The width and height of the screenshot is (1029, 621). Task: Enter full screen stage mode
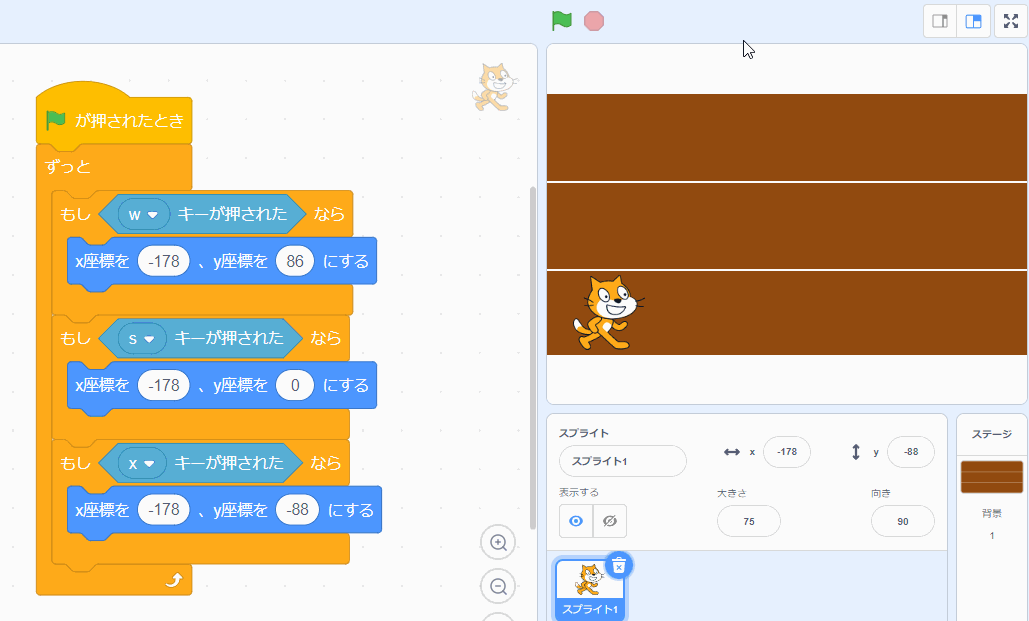1011,21
